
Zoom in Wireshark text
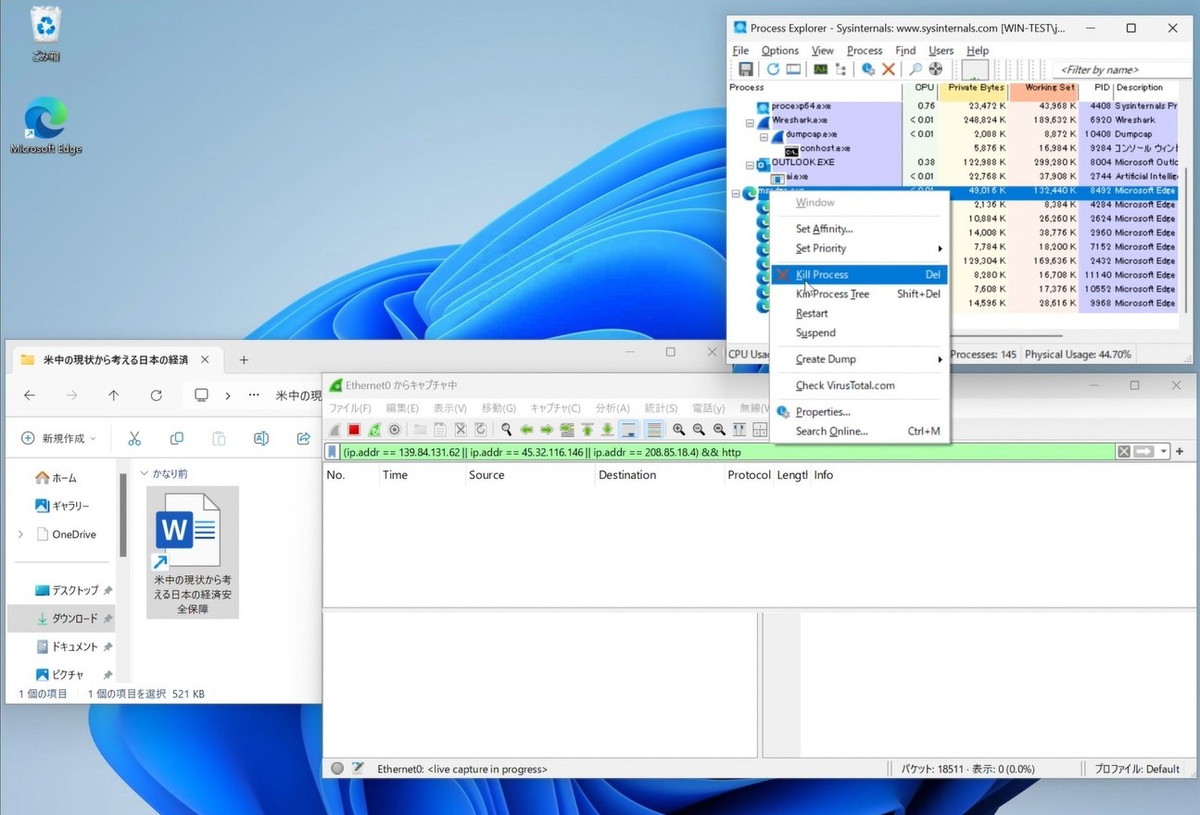pyautogui.click(x=678, y=429)
